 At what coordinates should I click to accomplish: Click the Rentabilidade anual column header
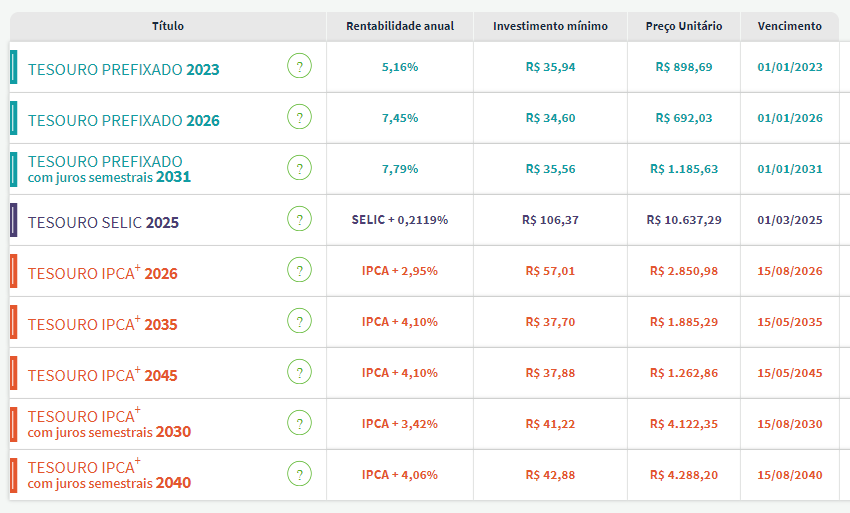point(400,26)
